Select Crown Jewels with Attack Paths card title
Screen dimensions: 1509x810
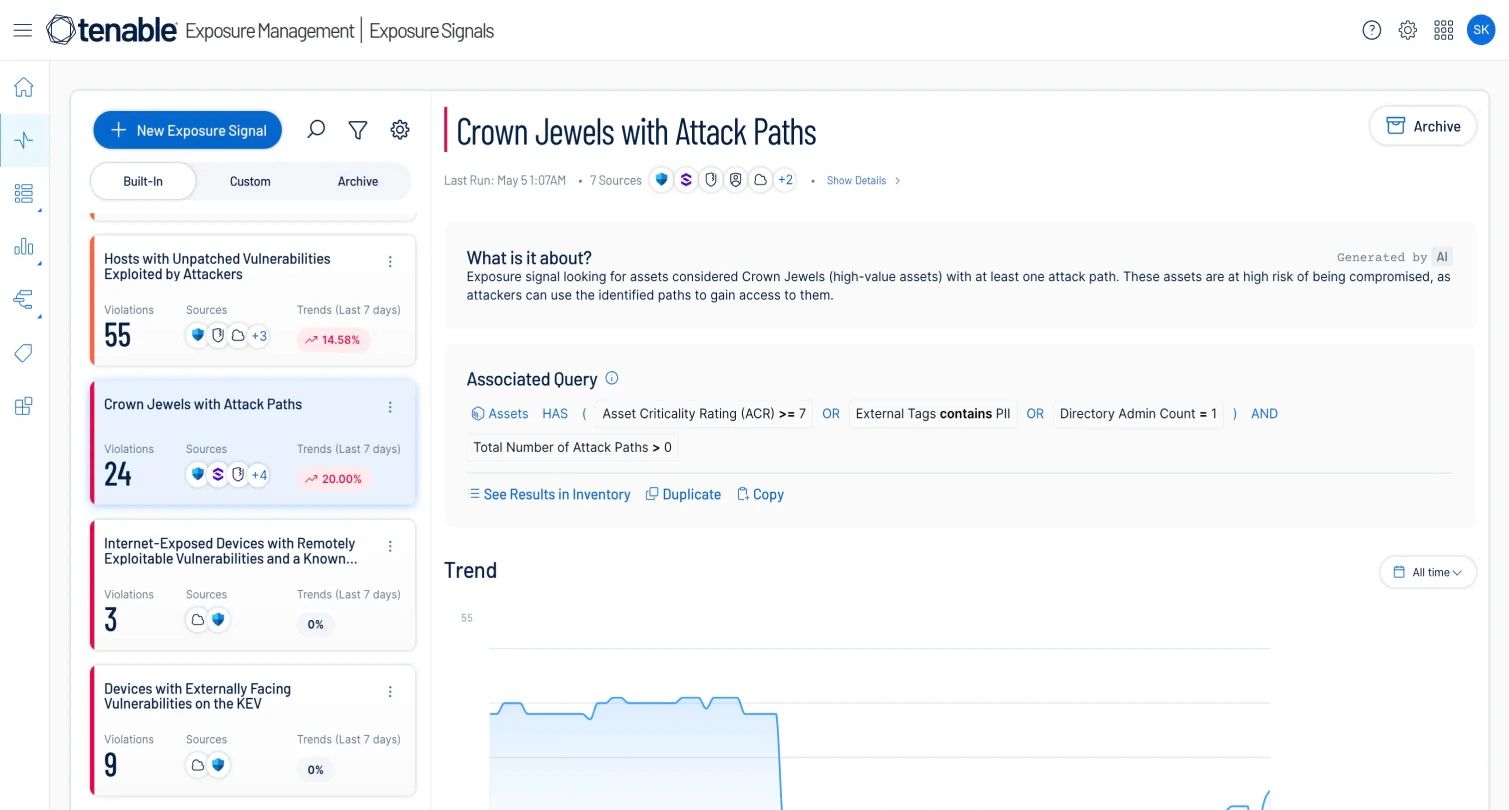pos(203,404)
